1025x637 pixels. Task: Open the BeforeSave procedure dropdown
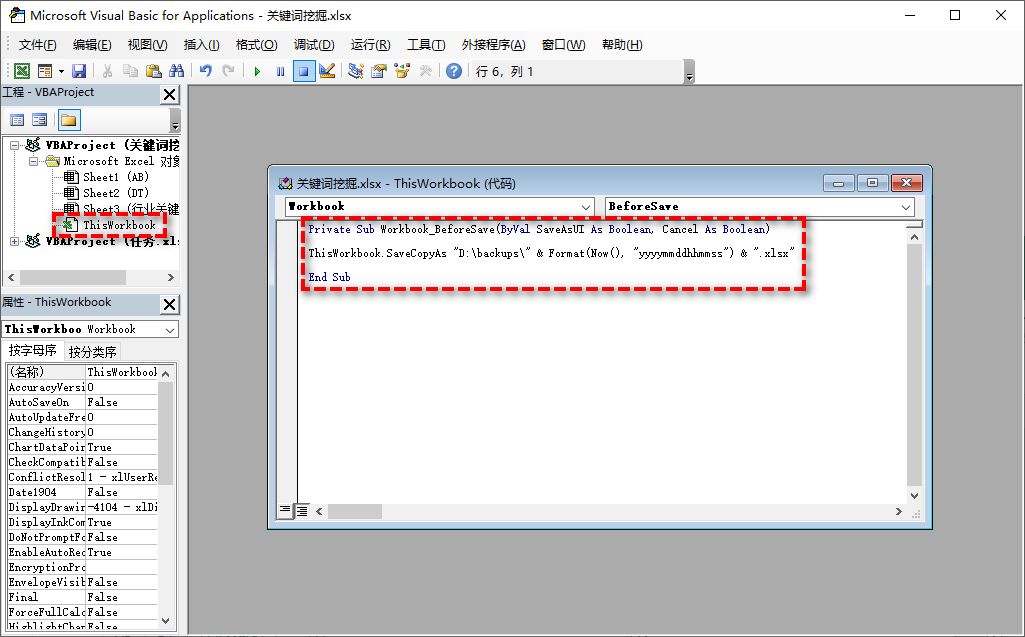905,207
